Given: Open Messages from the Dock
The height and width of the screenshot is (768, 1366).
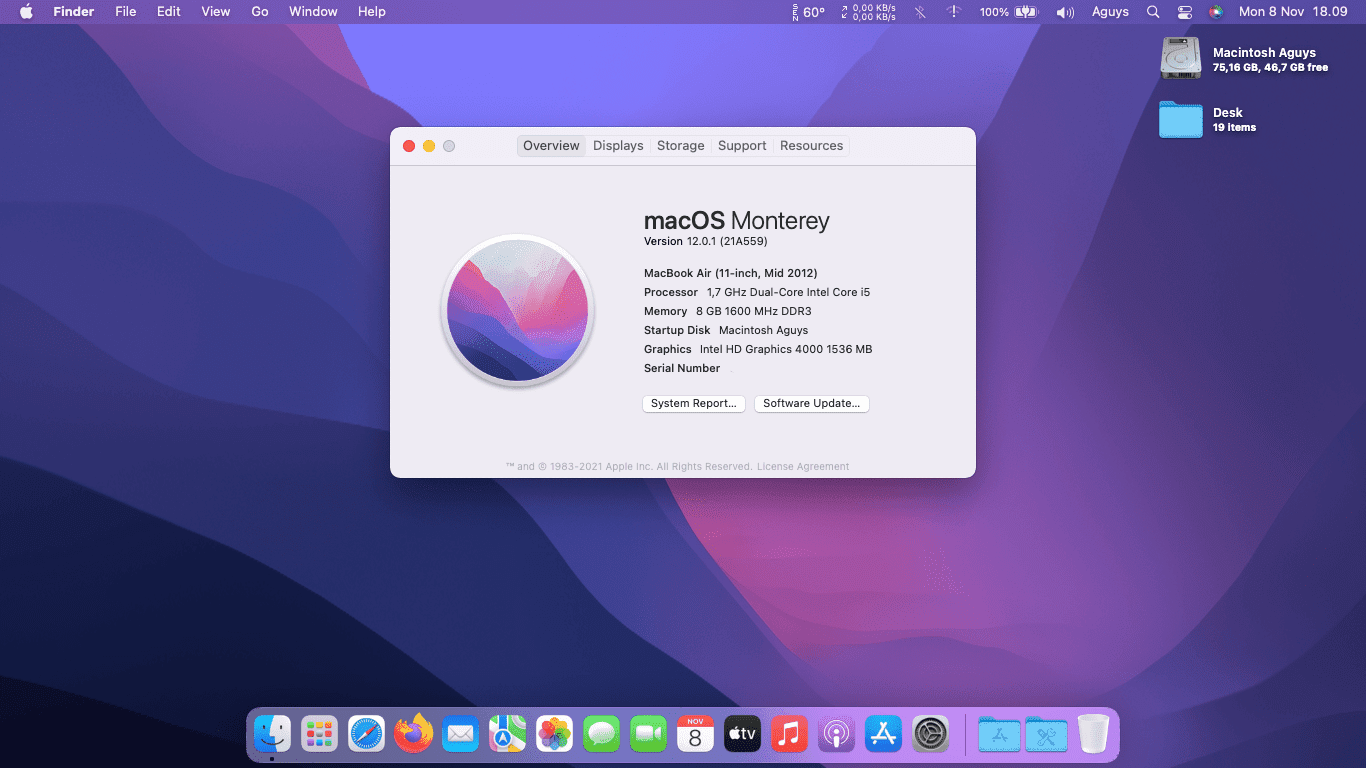Looking at the screenshot, I should click(x=601, y=735).
